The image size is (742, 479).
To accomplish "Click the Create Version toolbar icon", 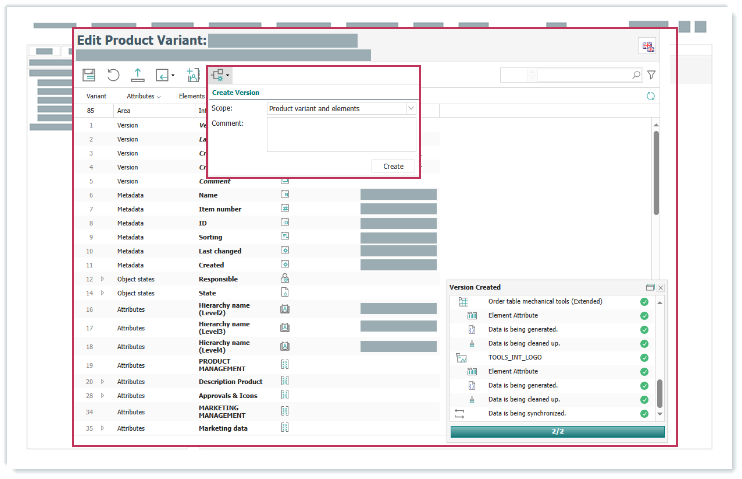I will (x=218, y=75).
